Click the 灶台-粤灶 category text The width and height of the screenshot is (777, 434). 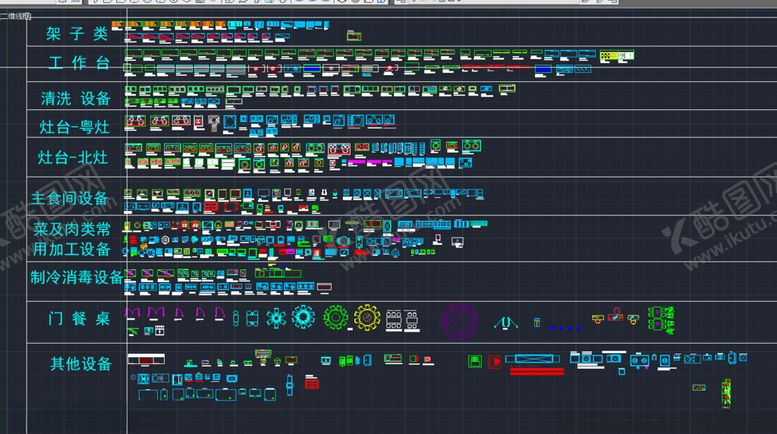(74, 126)
